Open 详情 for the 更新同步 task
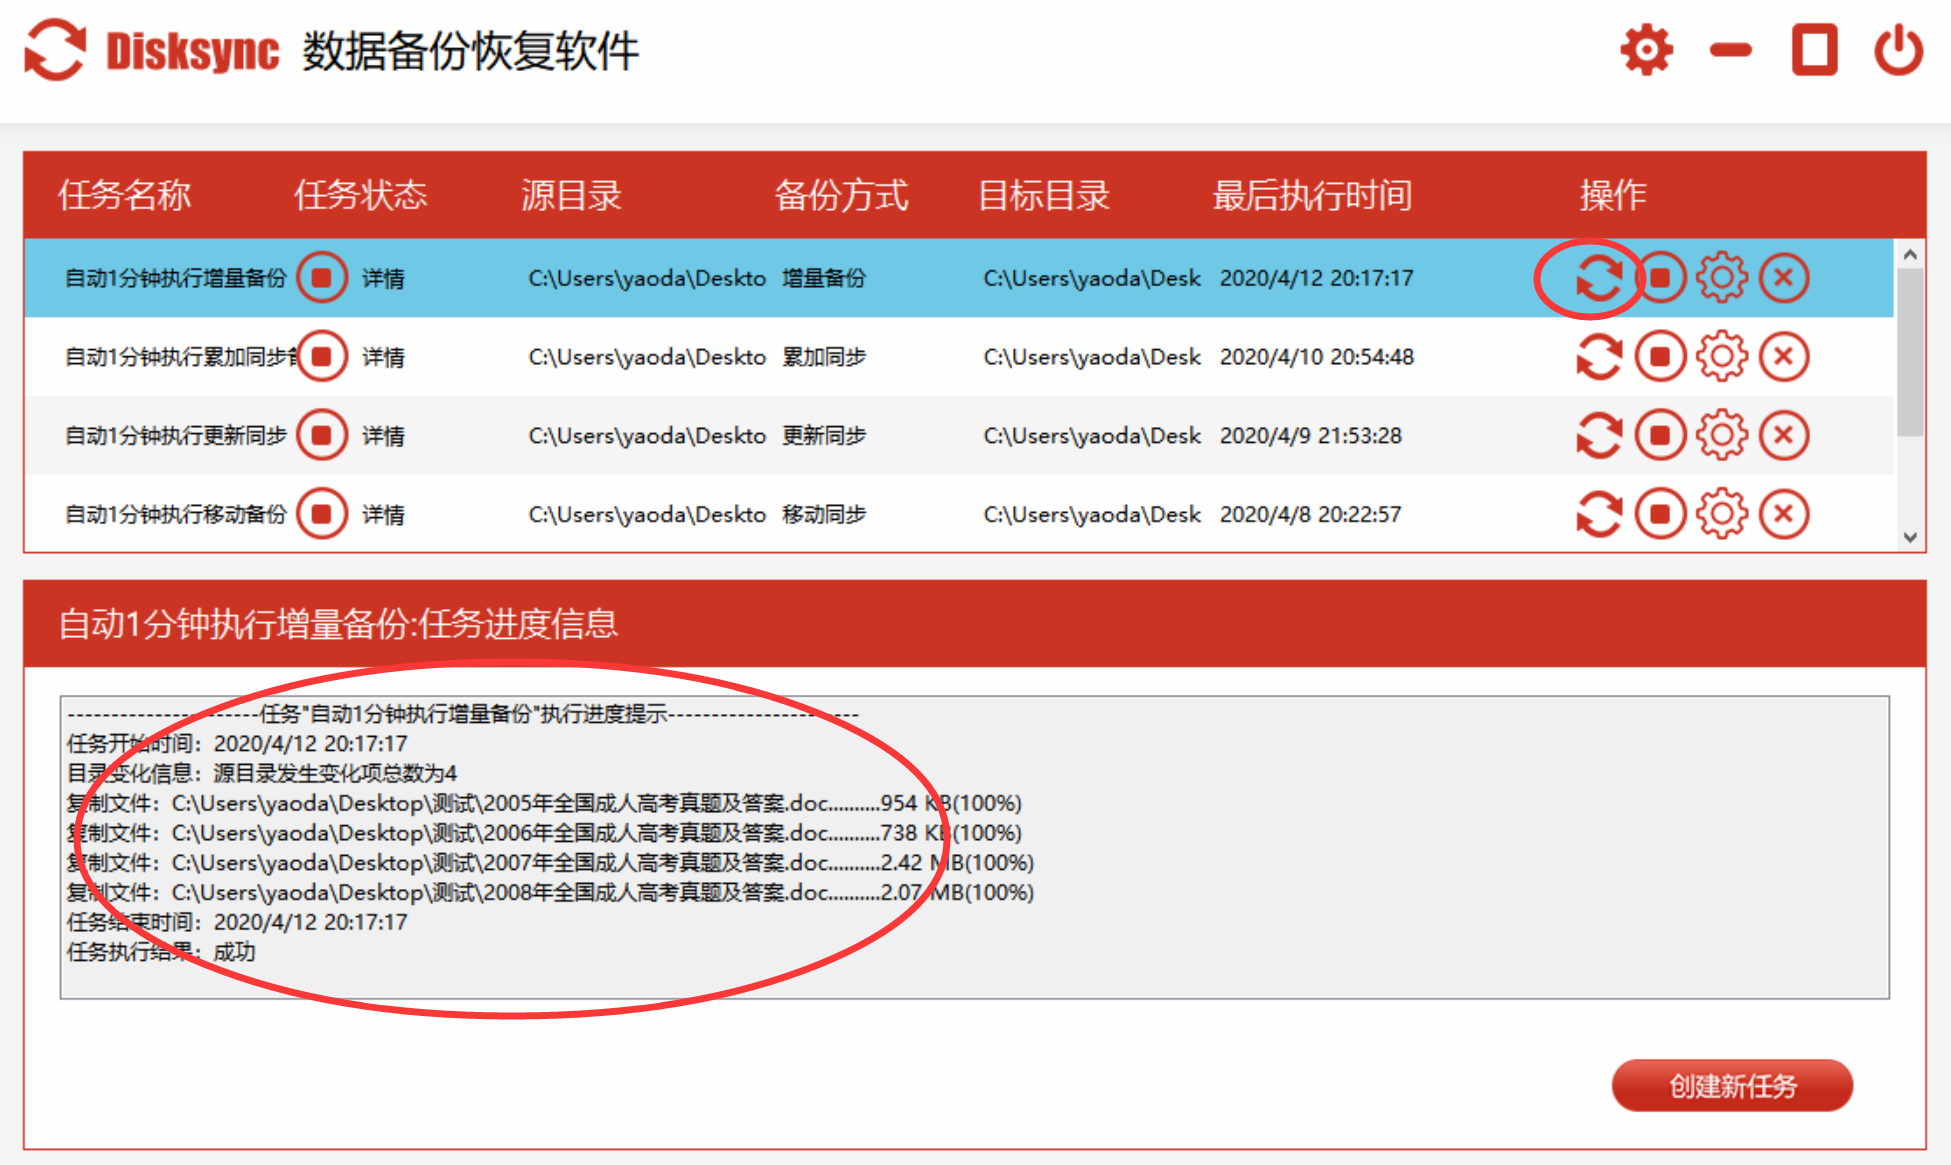The image size is (1951, 1165). coord(383,437)
